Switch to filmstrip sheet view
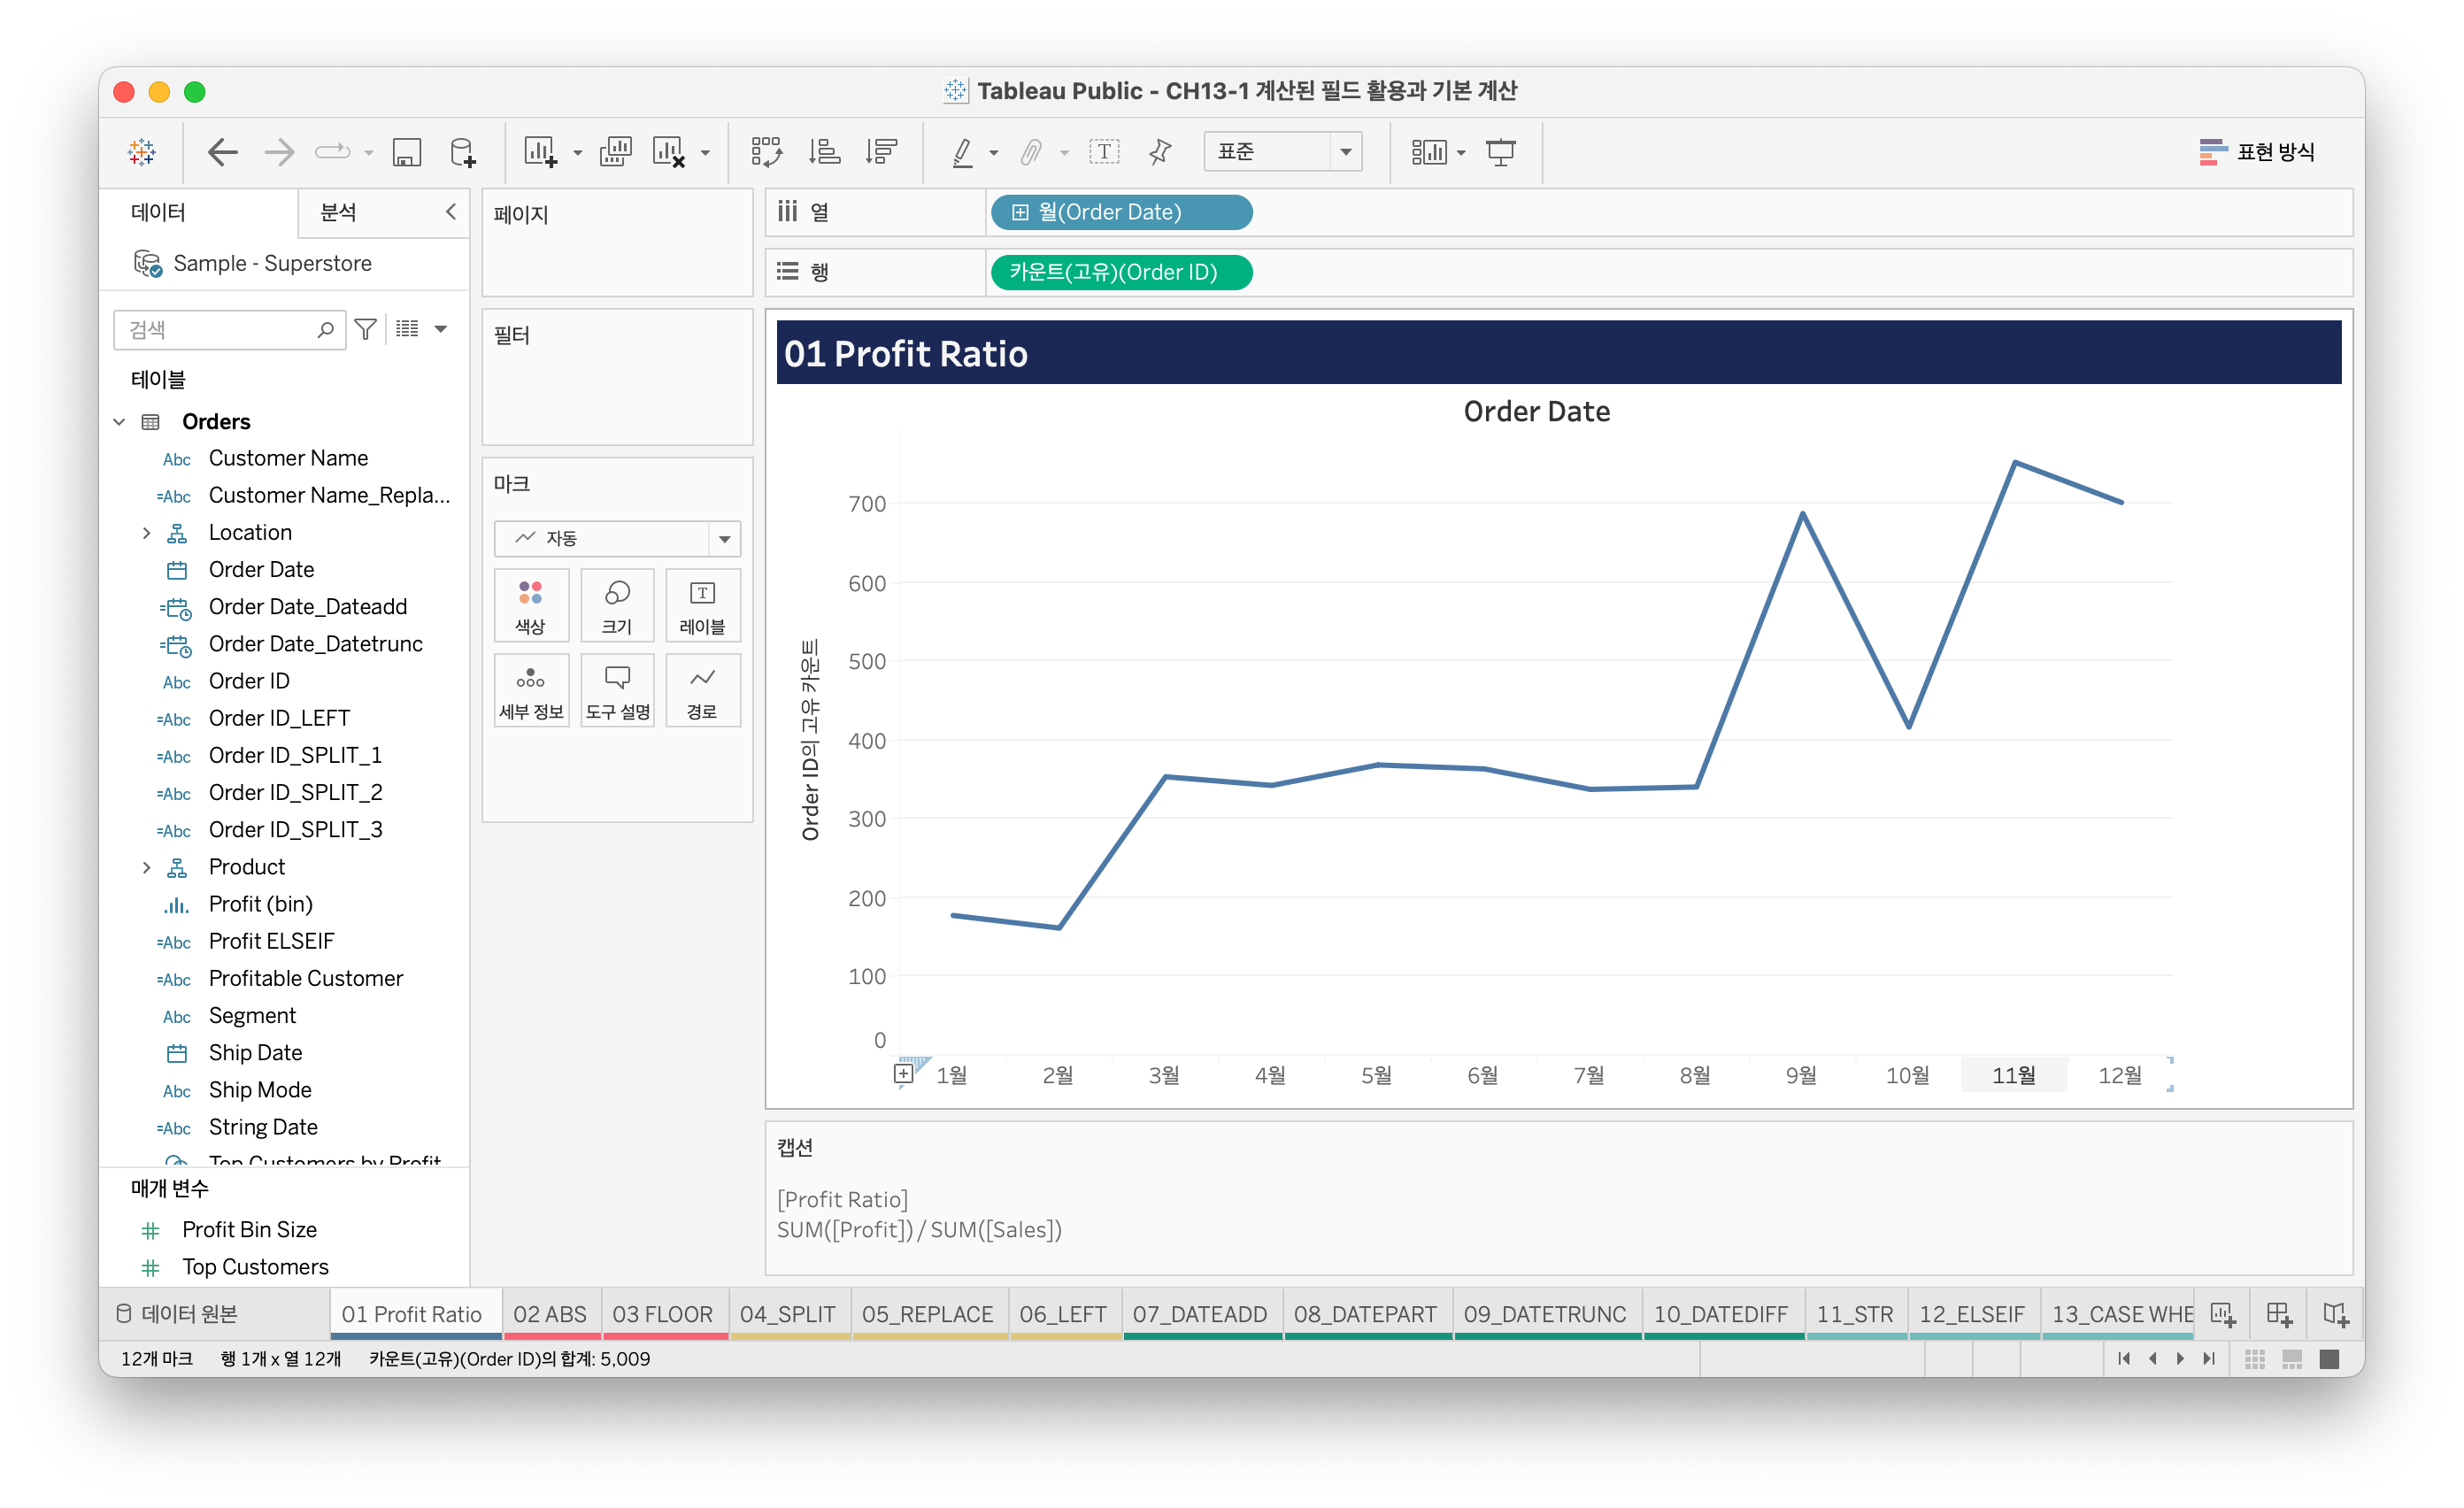The width and height of the screenshot is (2464, 1508). [x=2292, y=1359]
